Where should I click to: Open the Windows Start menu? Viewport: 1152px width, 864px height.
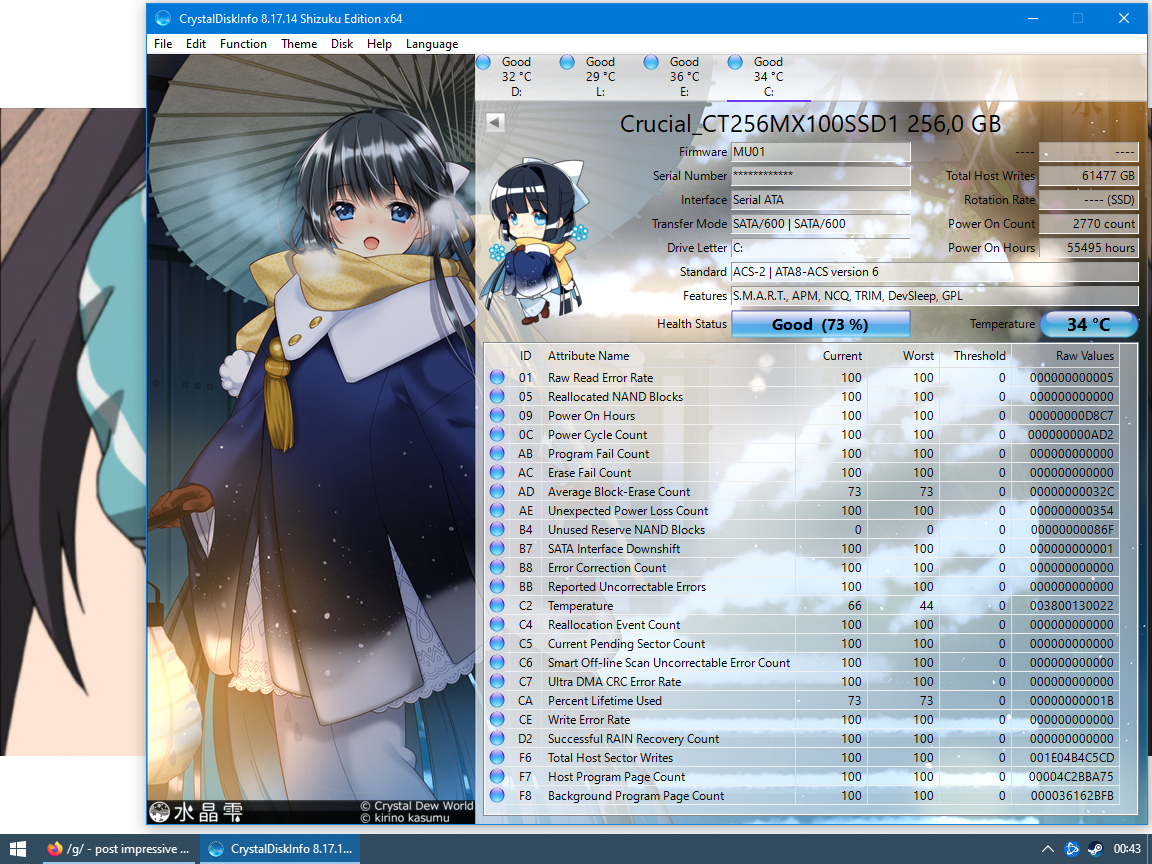click(18, 849)
